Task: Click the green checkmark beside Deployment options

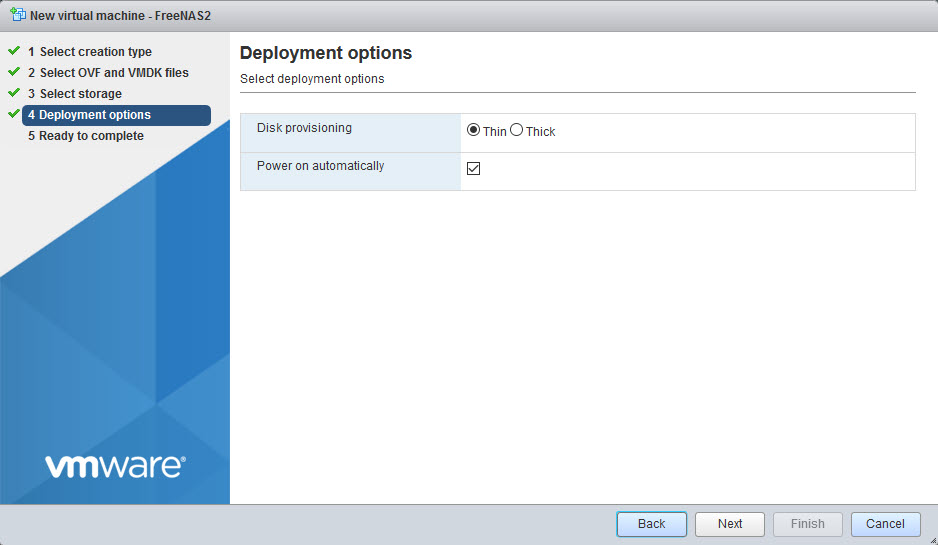Action: (x=14, y=114)
